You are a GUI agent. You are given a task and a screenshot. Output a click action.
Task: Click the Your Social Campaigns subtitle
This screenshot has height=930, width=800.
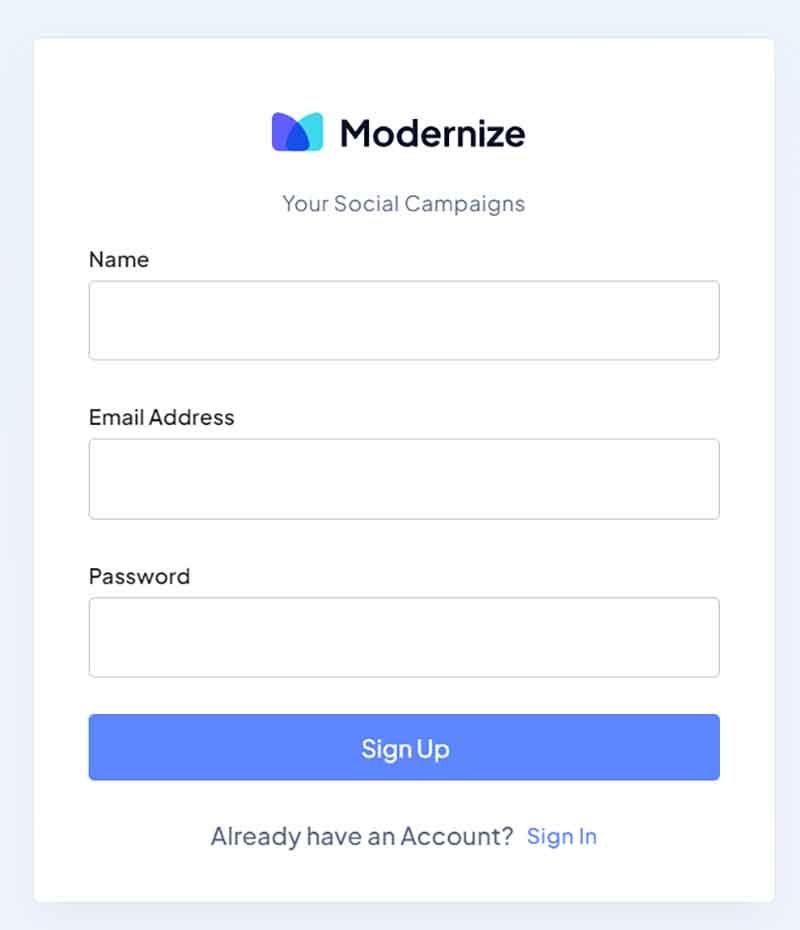point(404,204)
